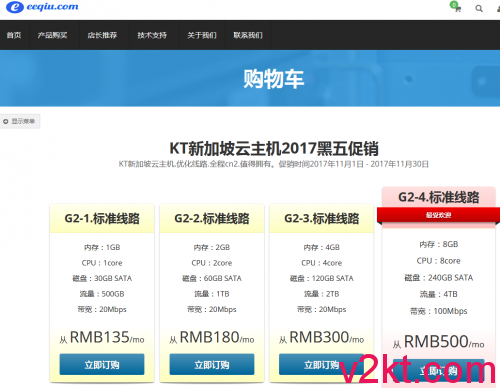Click the RMB300/mo price
This screenshot has width=500, height=388.
322,337
